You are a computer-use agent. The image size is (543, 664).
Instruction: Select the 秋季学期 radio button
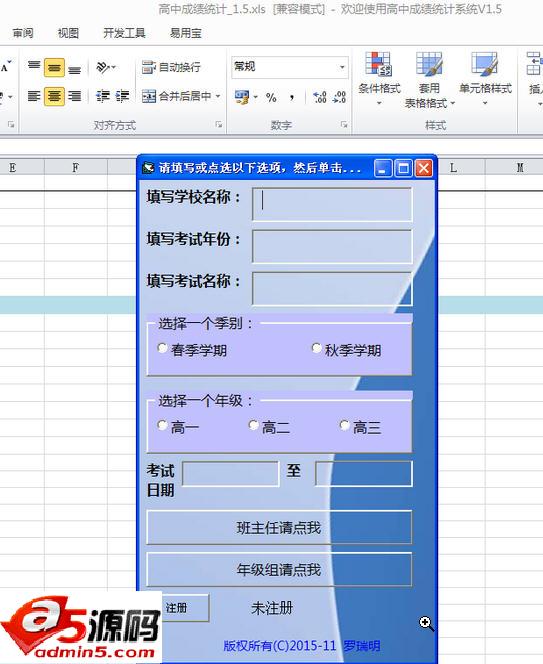point(316,348)
